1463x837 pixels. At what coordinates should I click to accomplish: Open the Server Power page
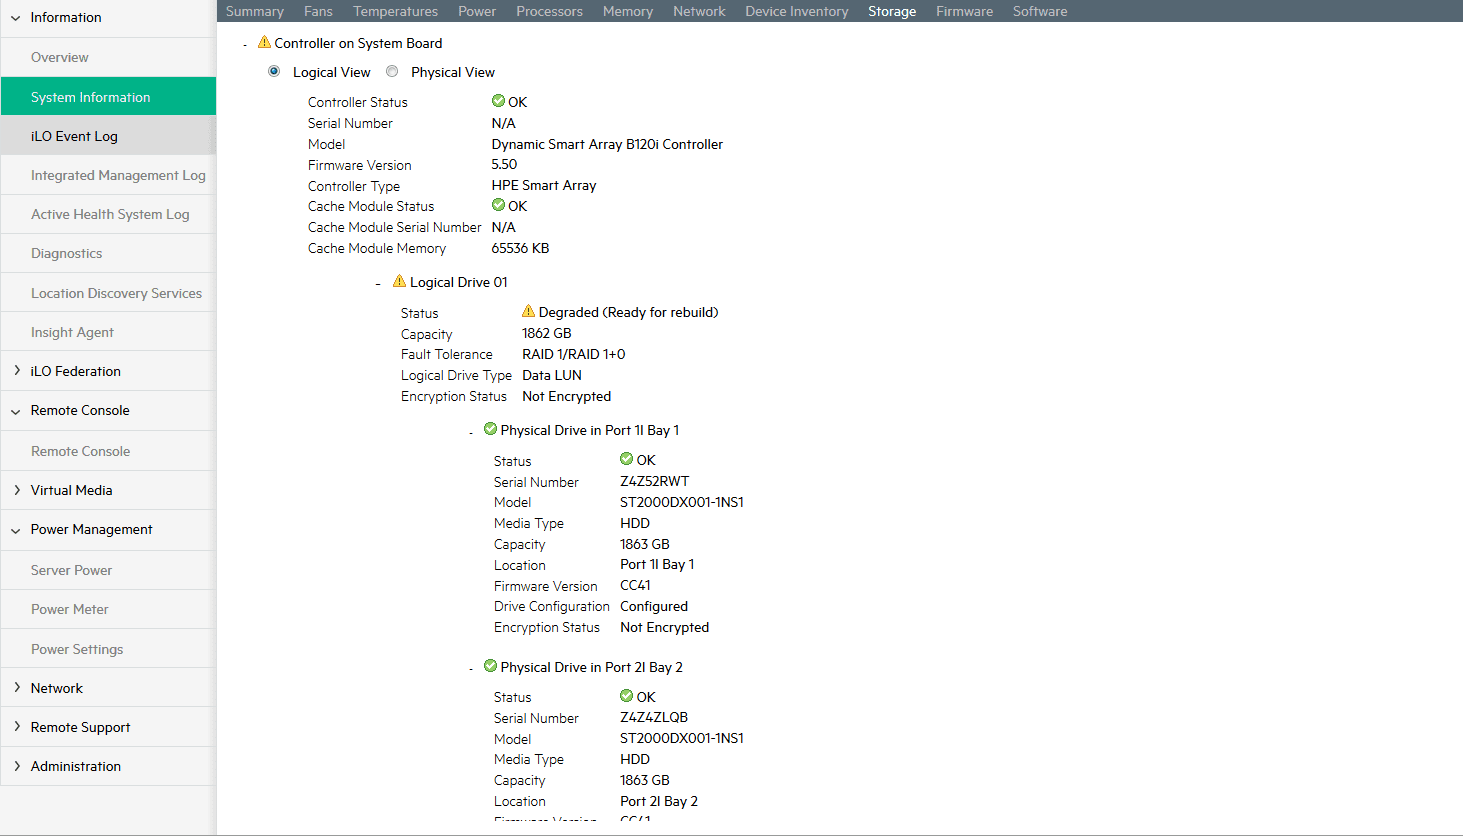[108, 570]
